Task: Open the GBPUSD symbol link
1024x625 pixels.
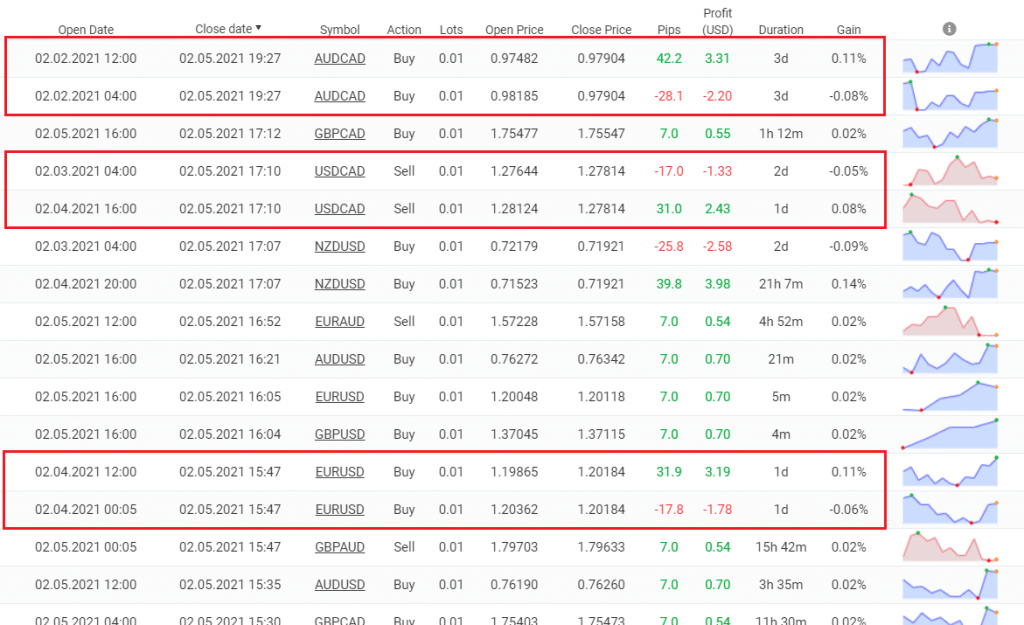Action: point(340,435)
